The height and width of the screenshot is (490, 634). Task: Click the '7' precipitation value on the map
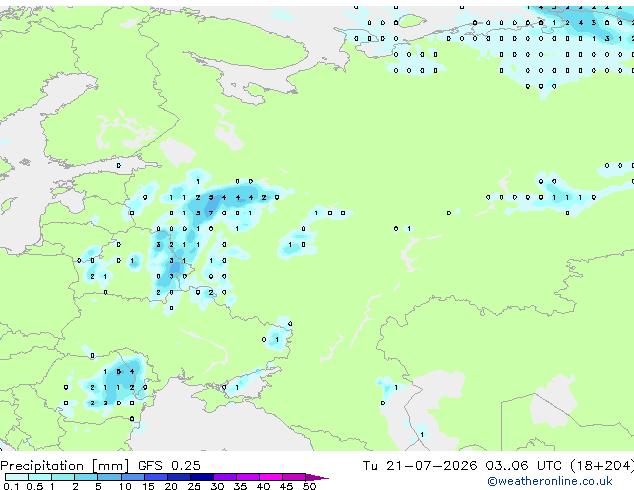click(x=211, y=213)
